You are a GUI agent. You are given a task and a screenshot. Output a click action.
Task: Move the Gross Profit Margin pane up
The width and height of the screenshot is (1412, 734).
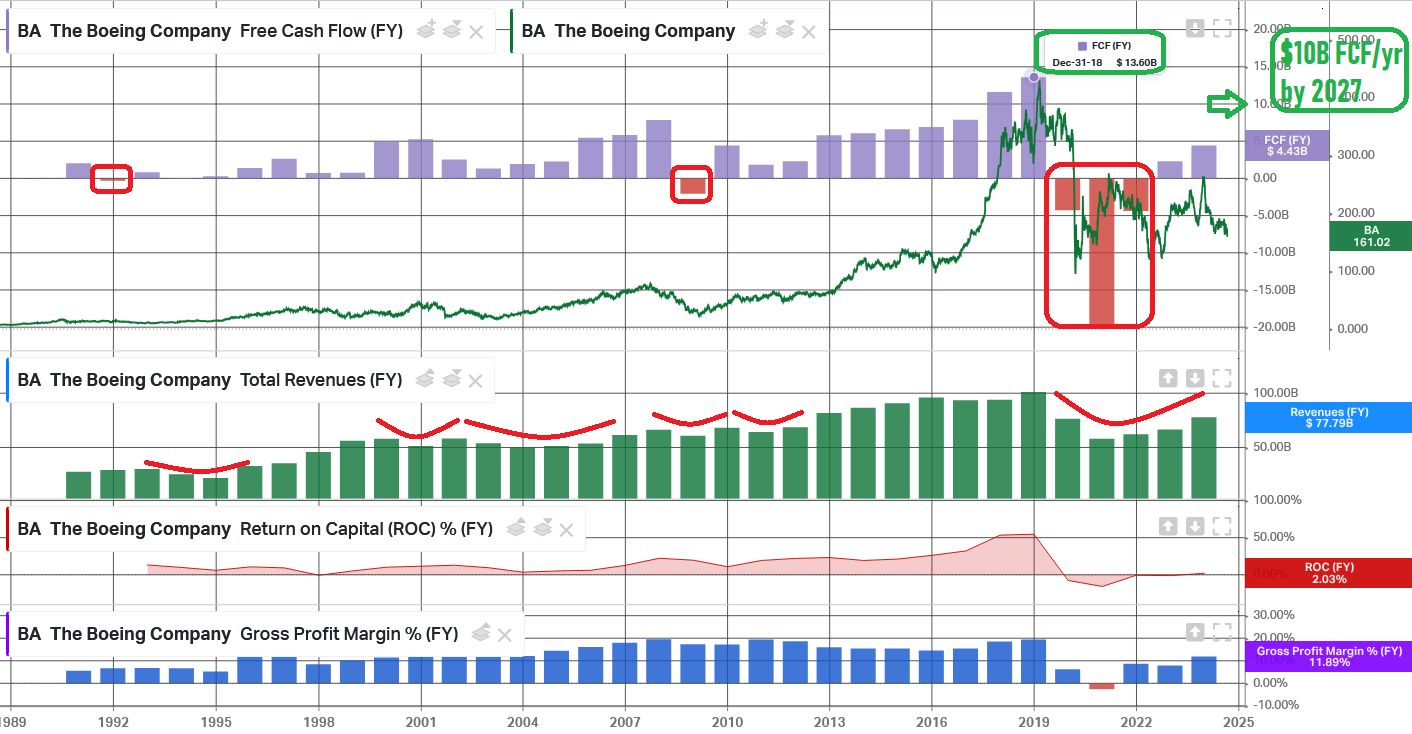coord(1195,632)
